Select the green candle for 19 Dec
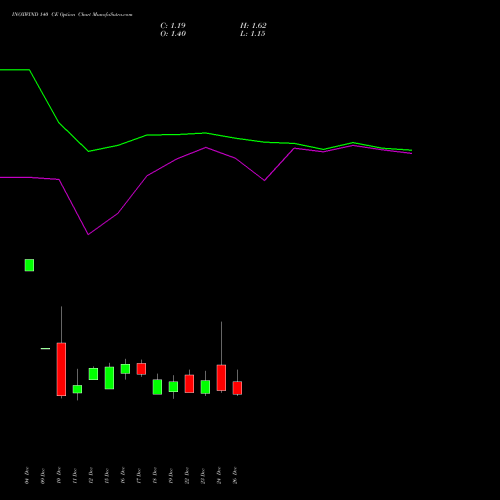The image size is (500, 500). (x=173, y=387)
